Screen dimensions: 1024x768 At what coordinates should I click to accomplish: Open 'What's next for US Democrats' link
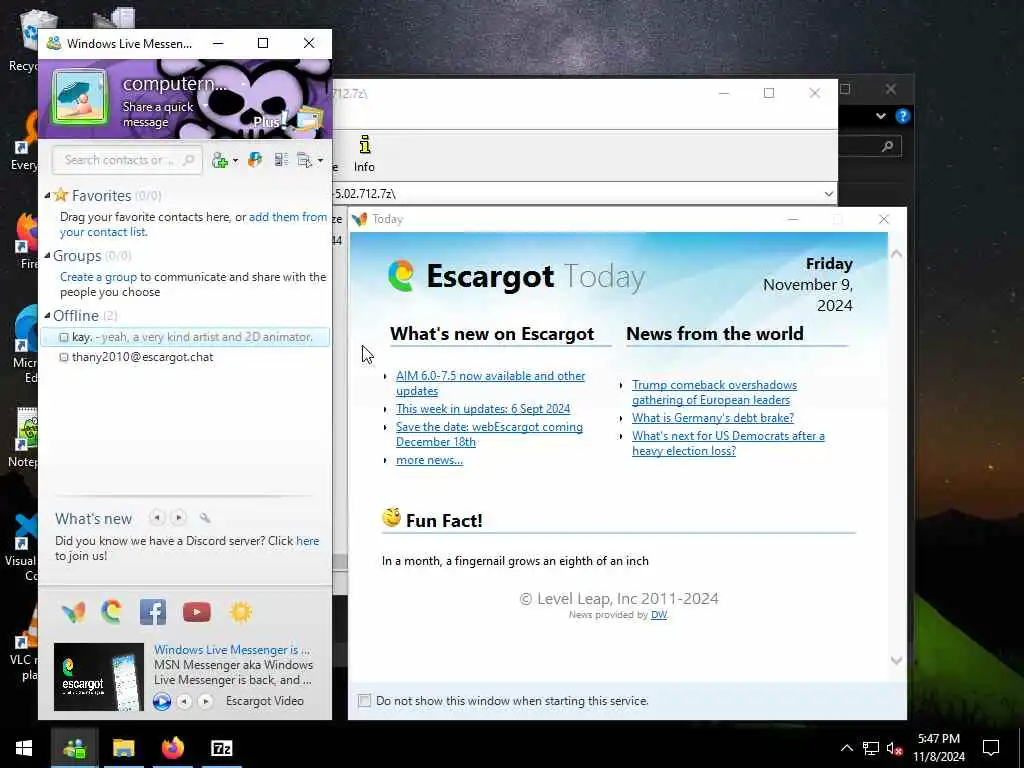(728, 443)
